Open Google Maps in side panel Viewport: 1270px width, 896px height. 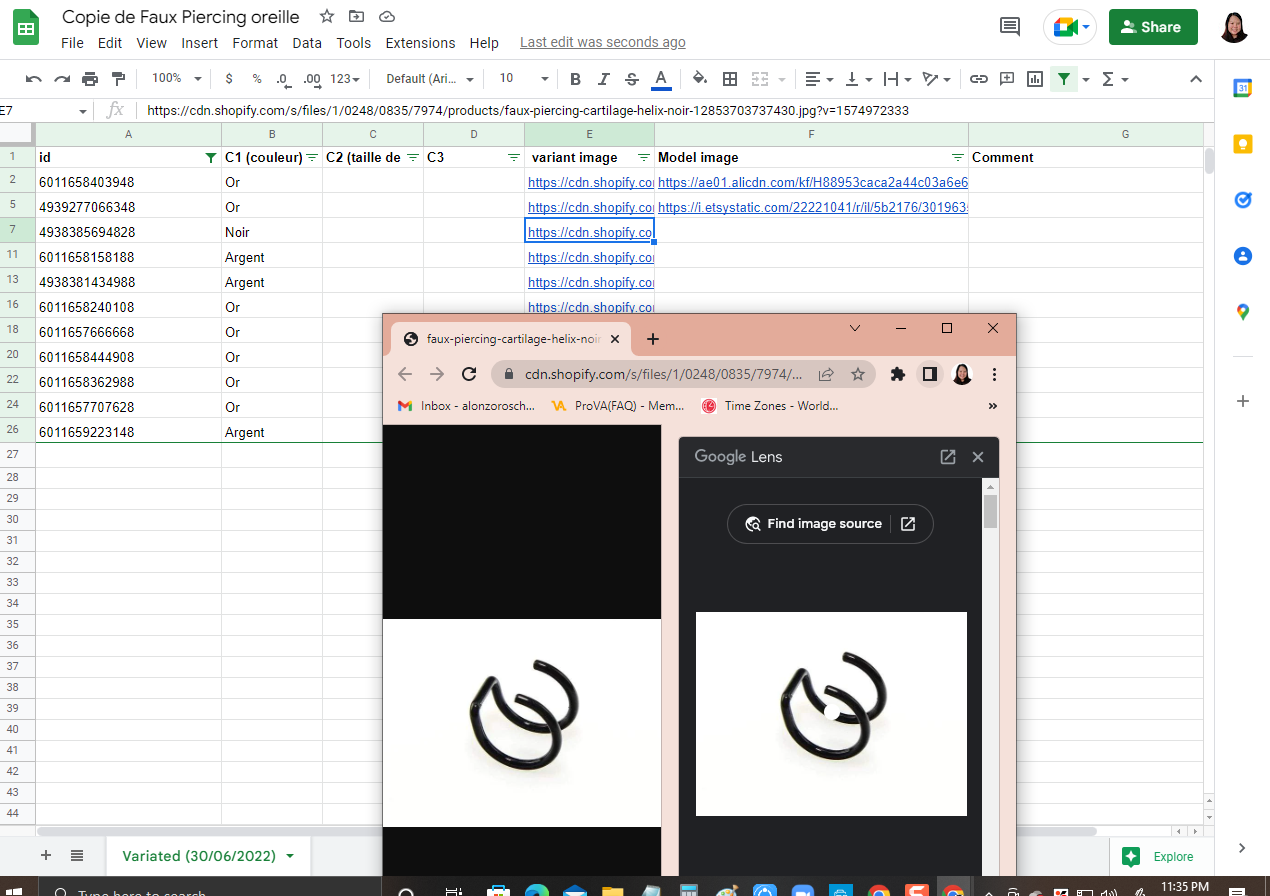pyautogui.click(x=1243, y=312)
